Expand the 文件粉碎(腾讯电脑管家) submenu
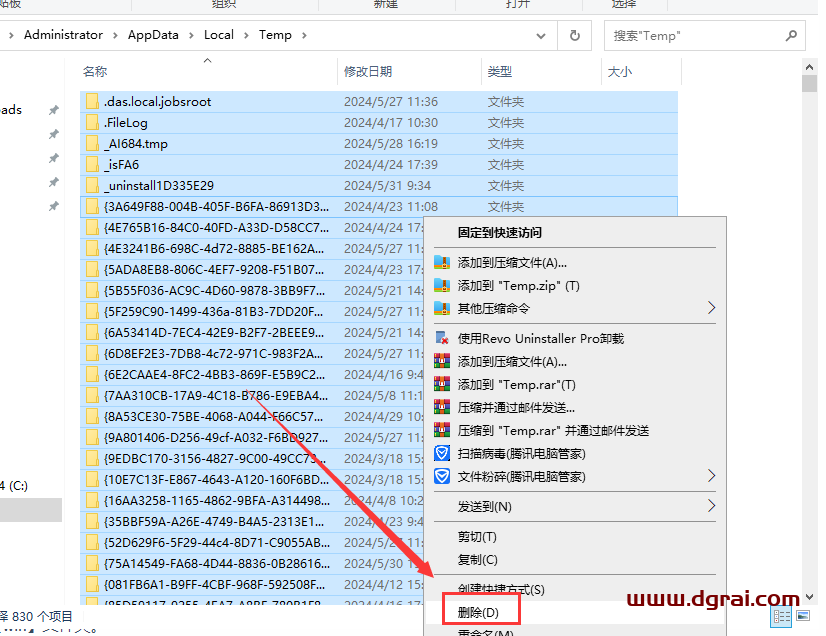826x636 pixels. point(711,477)
